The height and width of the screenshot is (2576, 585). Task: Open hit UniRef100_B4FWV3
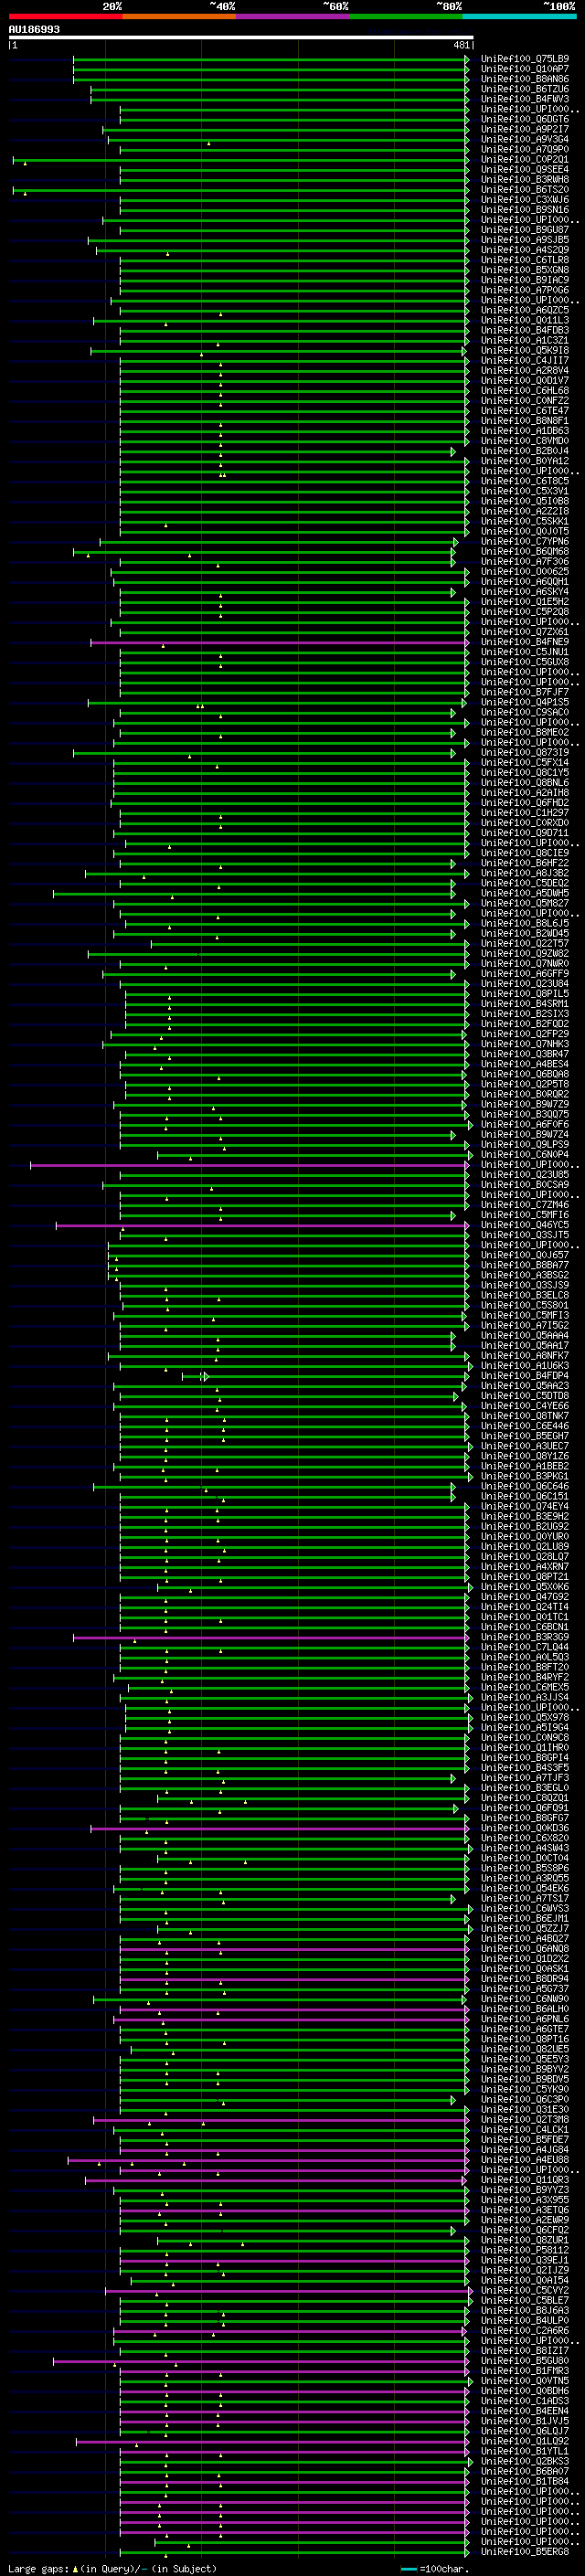tap(525, 99)
